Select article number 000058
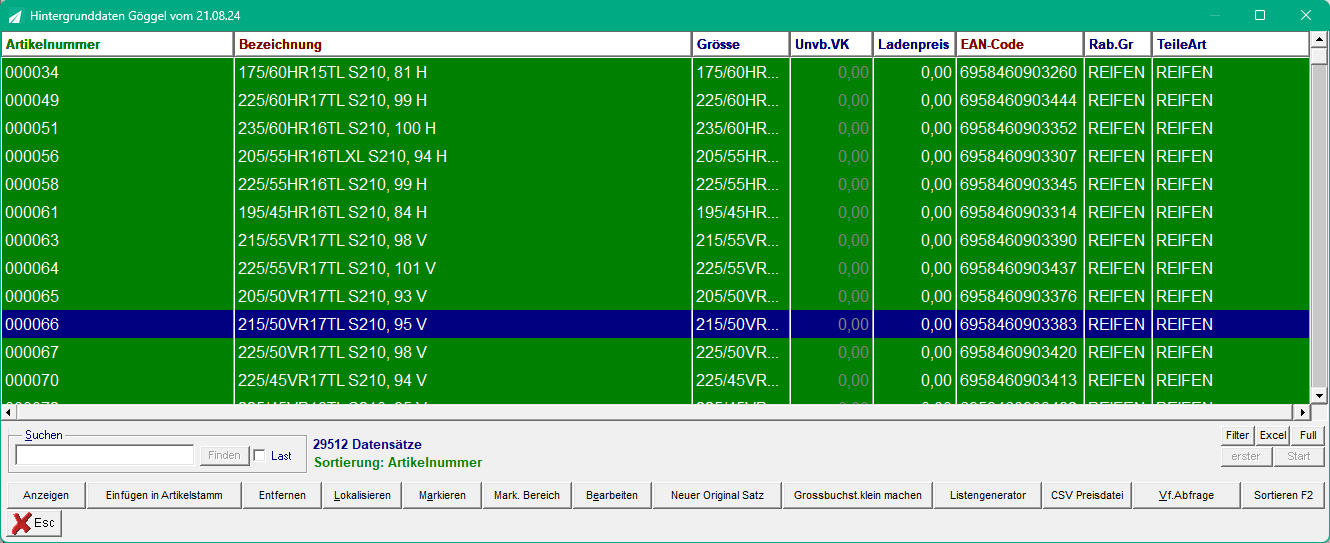1330x543 pixels. pos(32,184)
